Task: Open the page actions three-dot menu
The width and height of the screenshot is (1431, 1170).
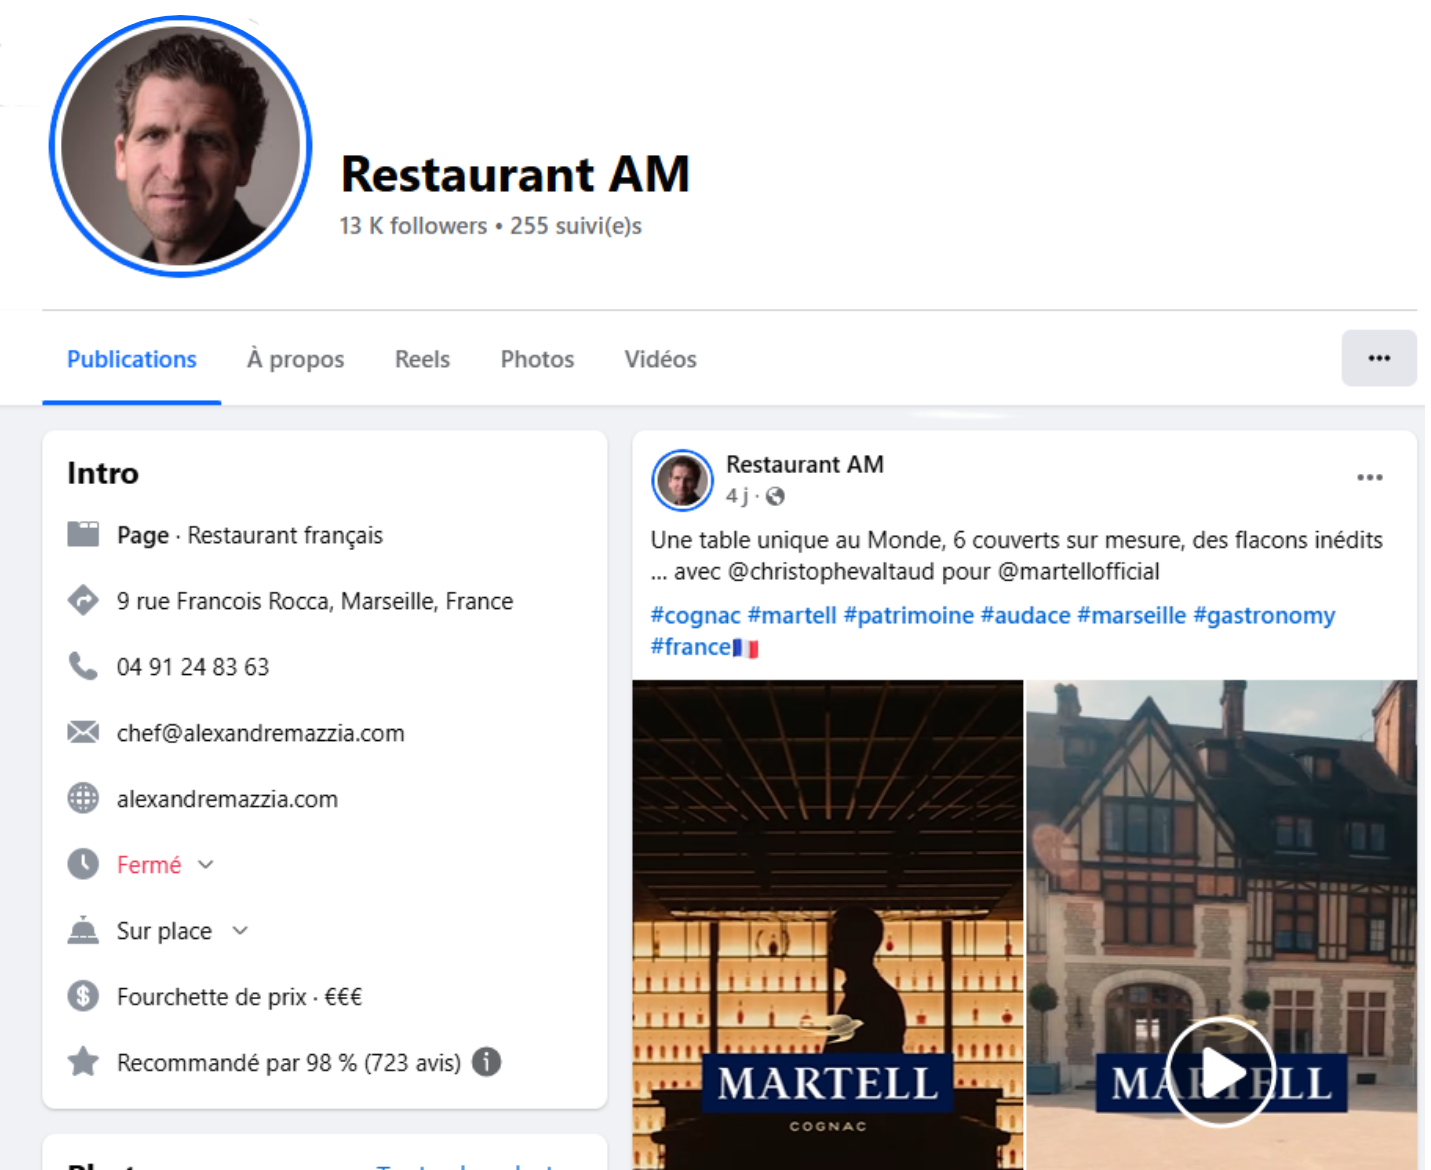Action: click(1380, 357)
